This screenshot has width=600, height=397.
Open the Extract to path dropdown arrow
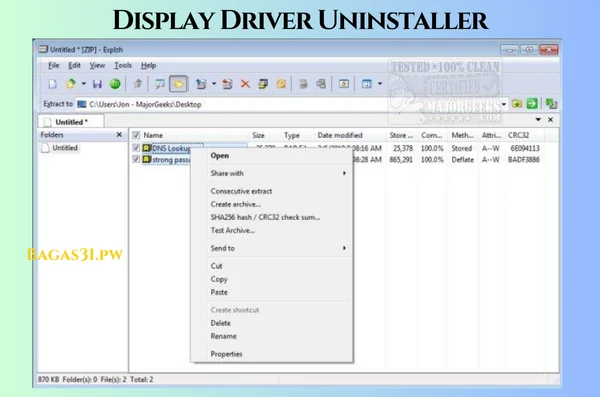coord(504,104)
